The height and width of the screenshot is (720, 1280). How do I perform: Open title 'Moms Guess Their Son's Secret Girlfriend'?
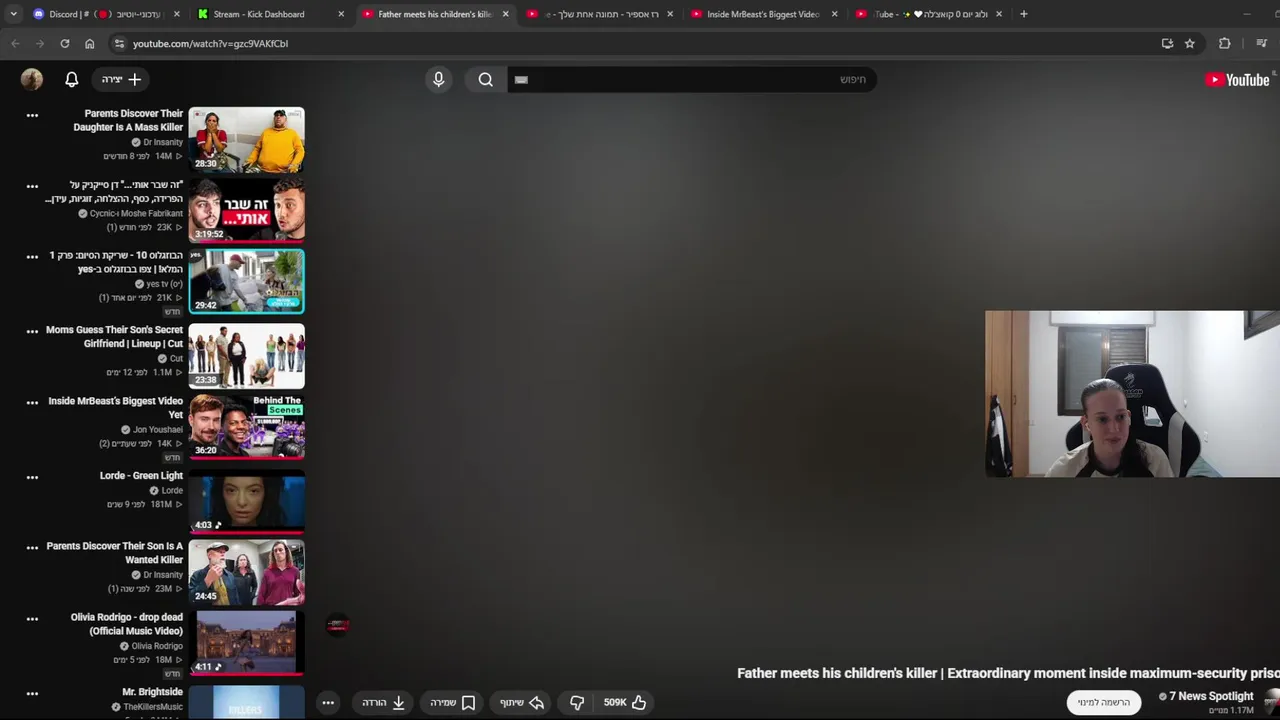114,337
